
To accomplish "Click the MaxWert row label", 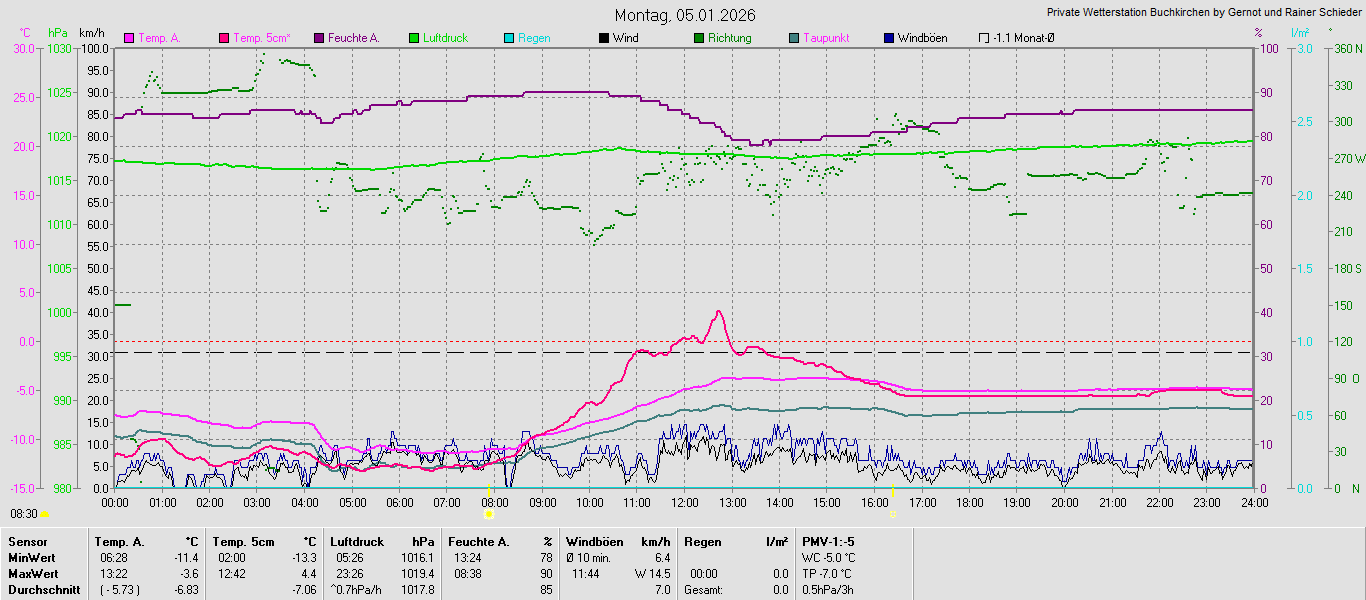I will click(x=32, y=573).
